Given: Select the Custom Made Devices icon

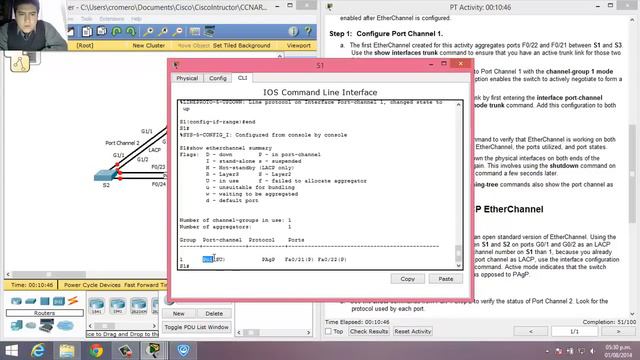Looking at the screenshot, I should click(47, 325).
